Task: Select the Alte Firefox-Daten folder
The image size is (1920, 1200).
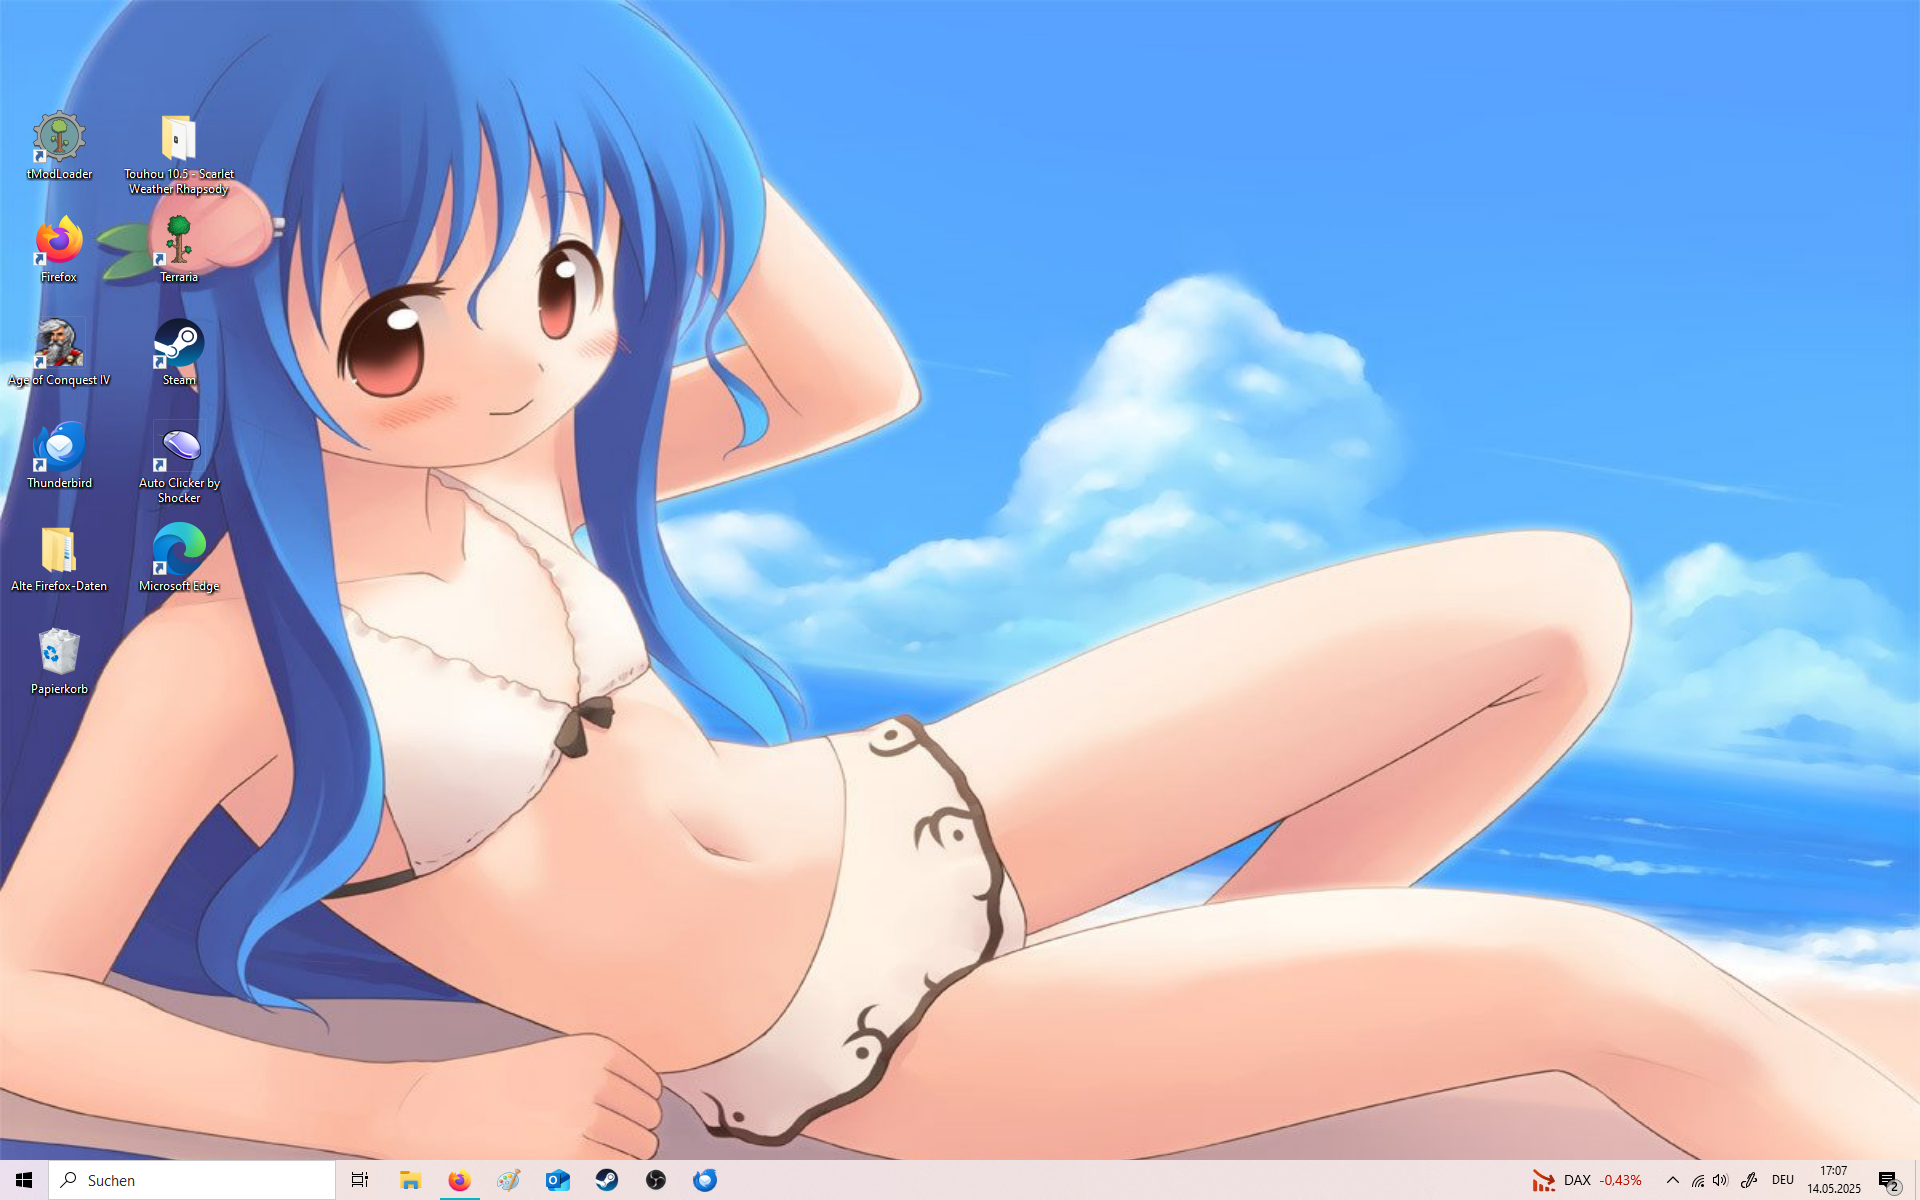Action: (x=59, y=558)
